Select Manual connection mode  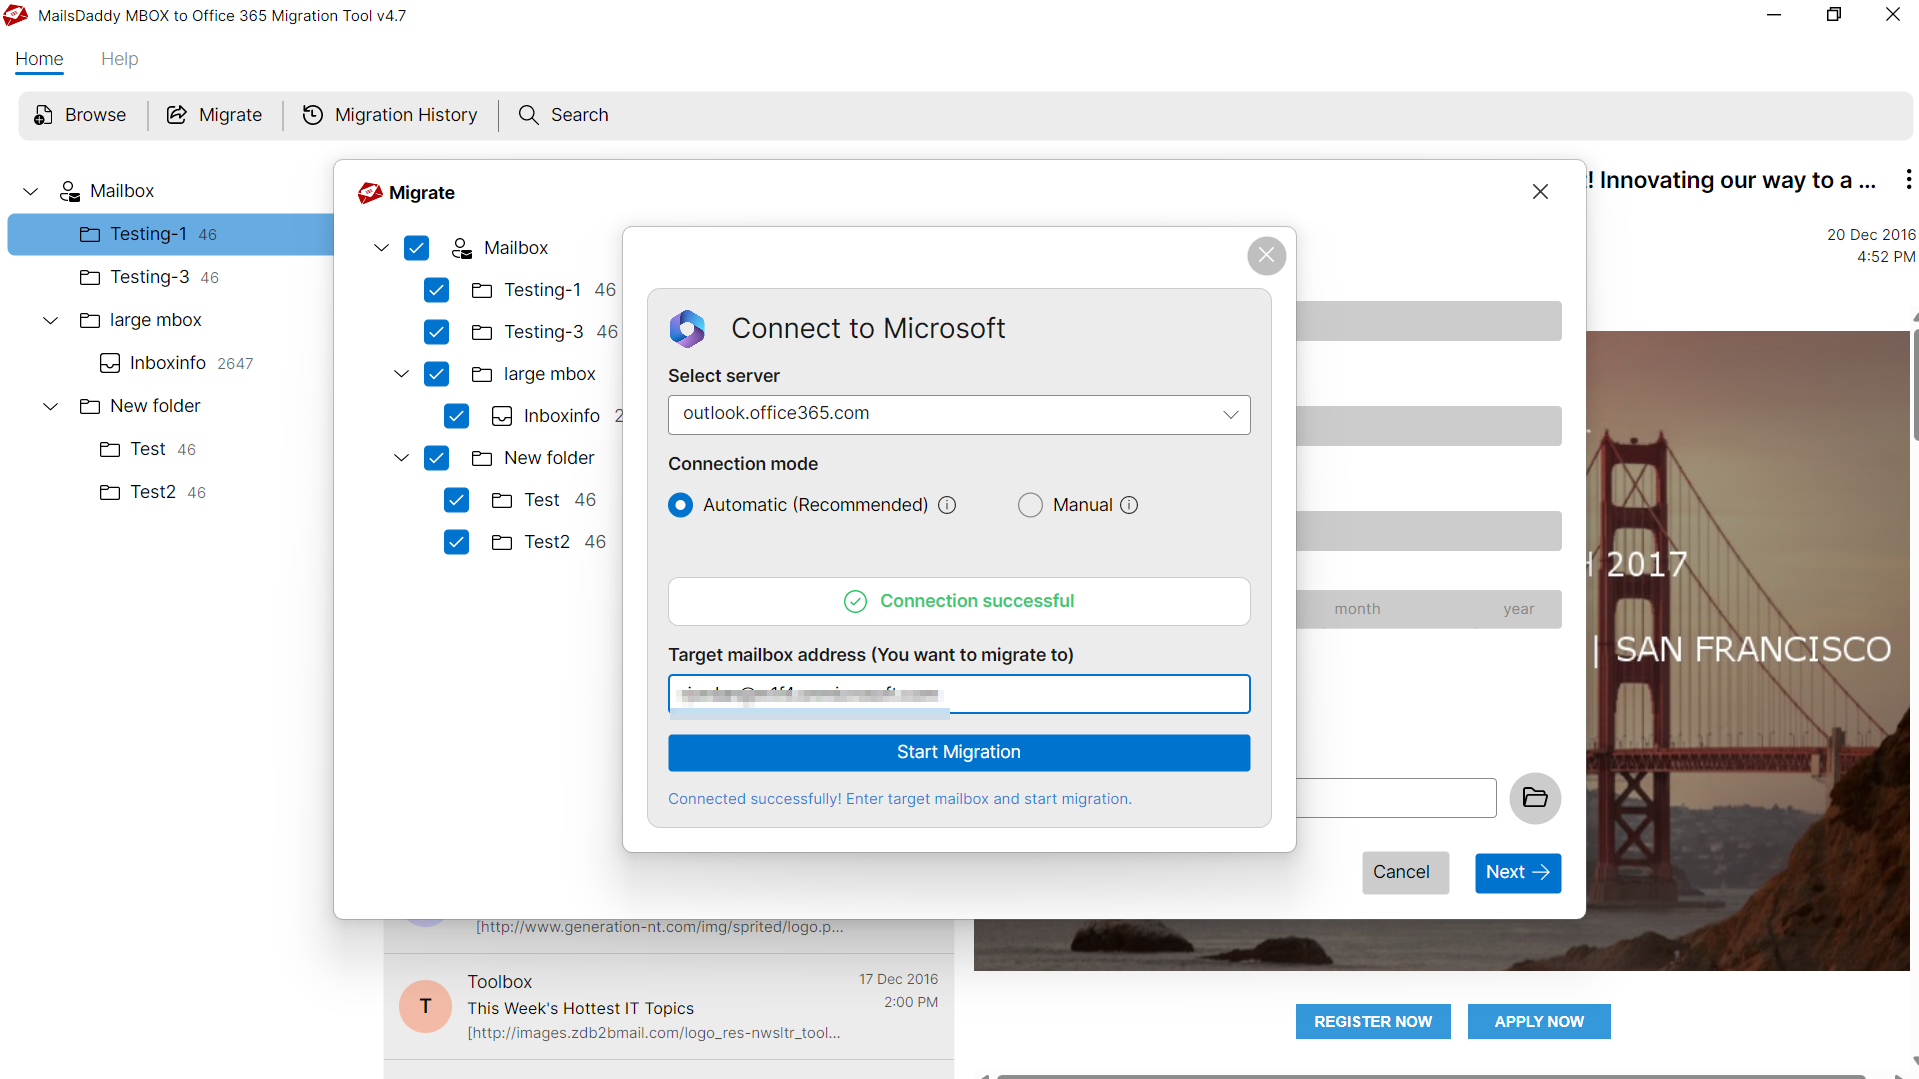[1030, 505]
